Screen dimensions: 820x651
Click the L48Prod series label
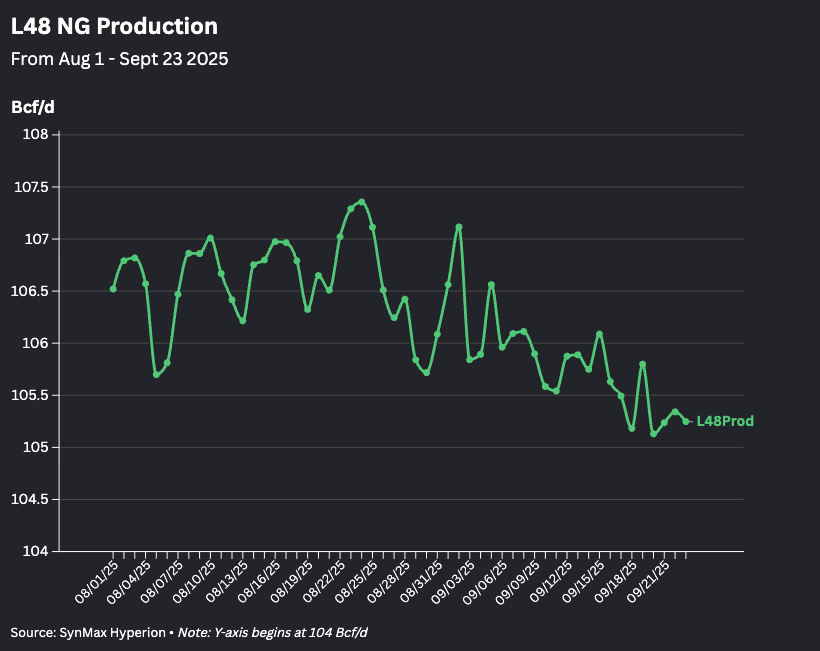pyautogui.click(x=724, y=421)
